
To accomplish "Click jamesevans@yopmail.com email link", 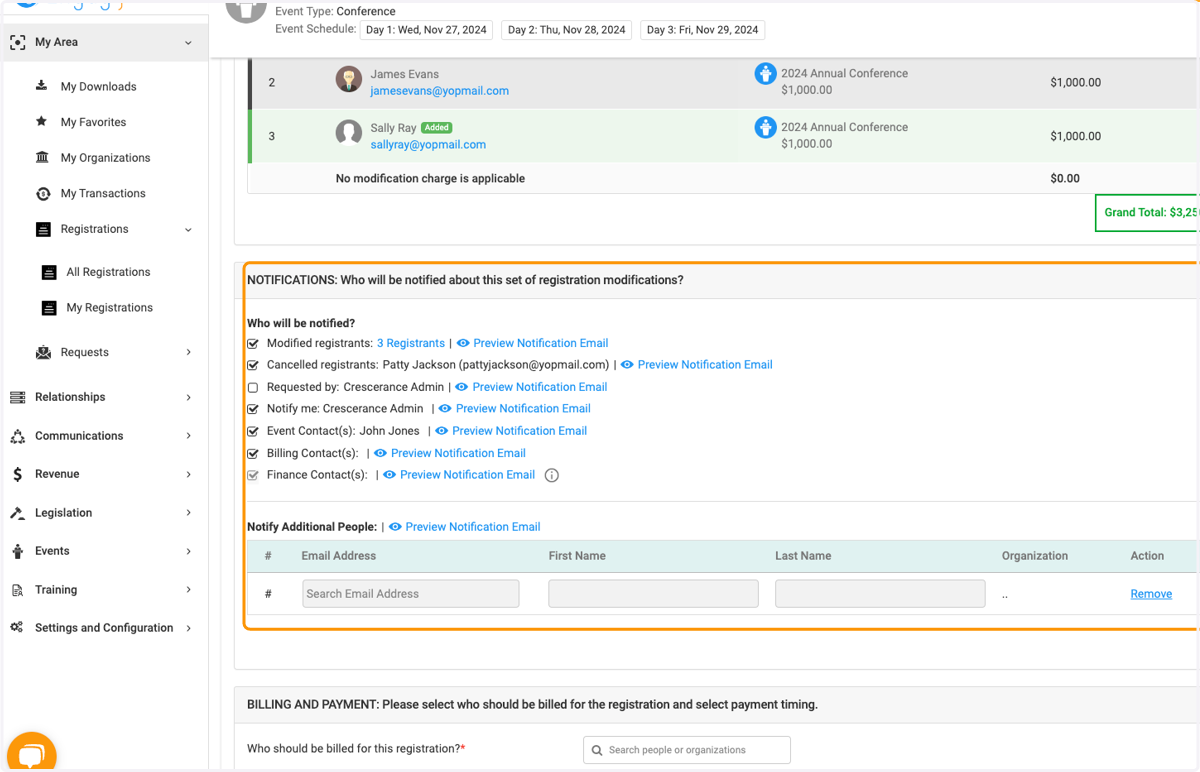I will (439, 91).
